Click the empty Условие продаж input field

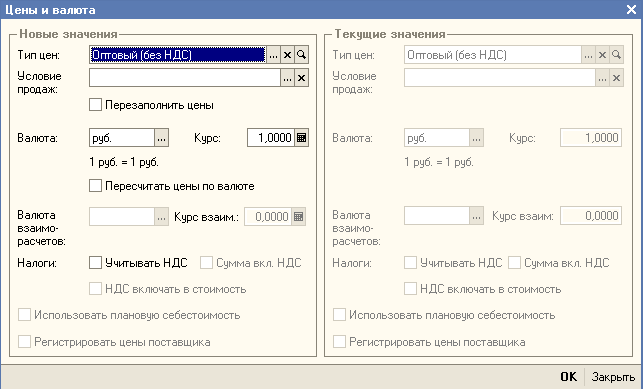[185, 78]
